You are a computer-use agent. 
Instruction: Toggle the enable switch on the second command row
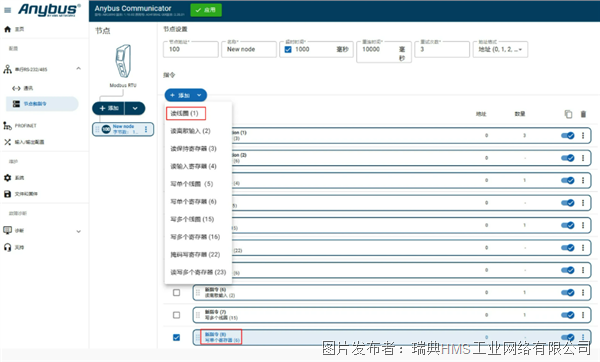pyautogui.click(x=567, y=158)
